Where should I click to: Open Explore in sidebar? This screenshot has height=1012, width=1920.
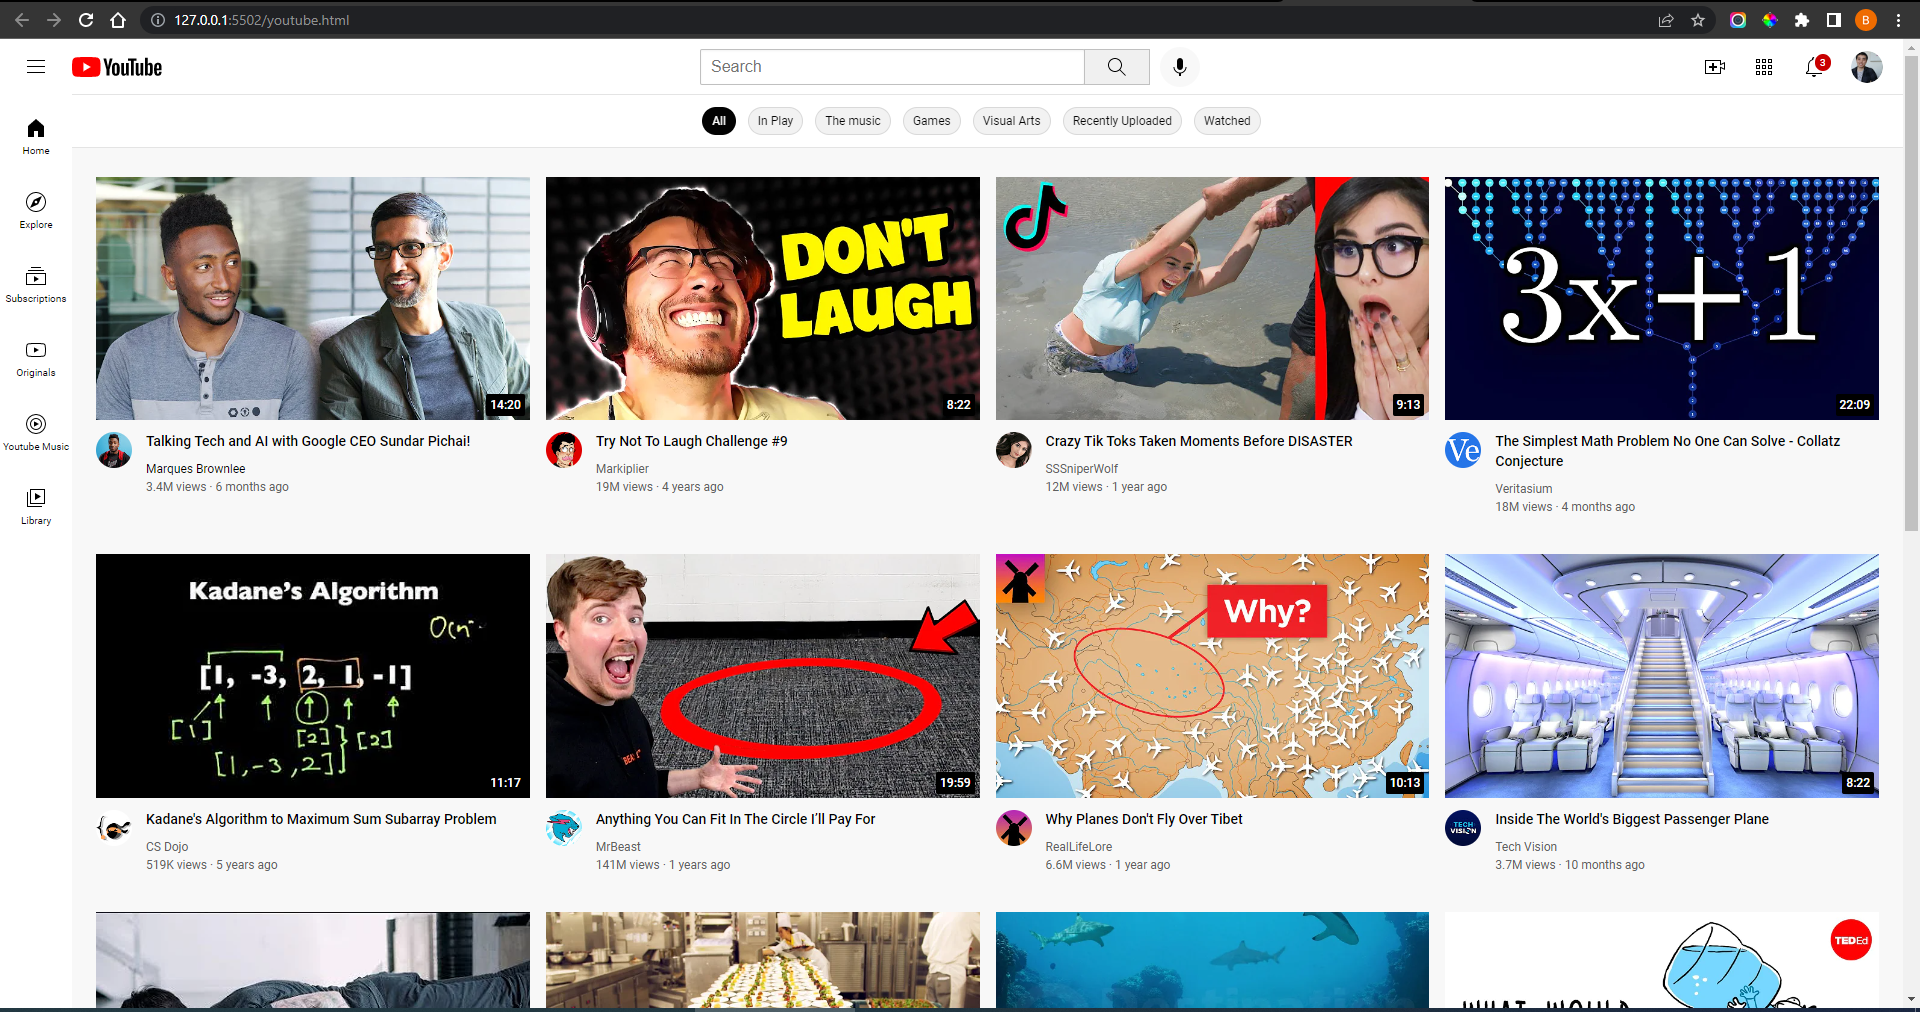pyautogui.click(x=36, y=211)
